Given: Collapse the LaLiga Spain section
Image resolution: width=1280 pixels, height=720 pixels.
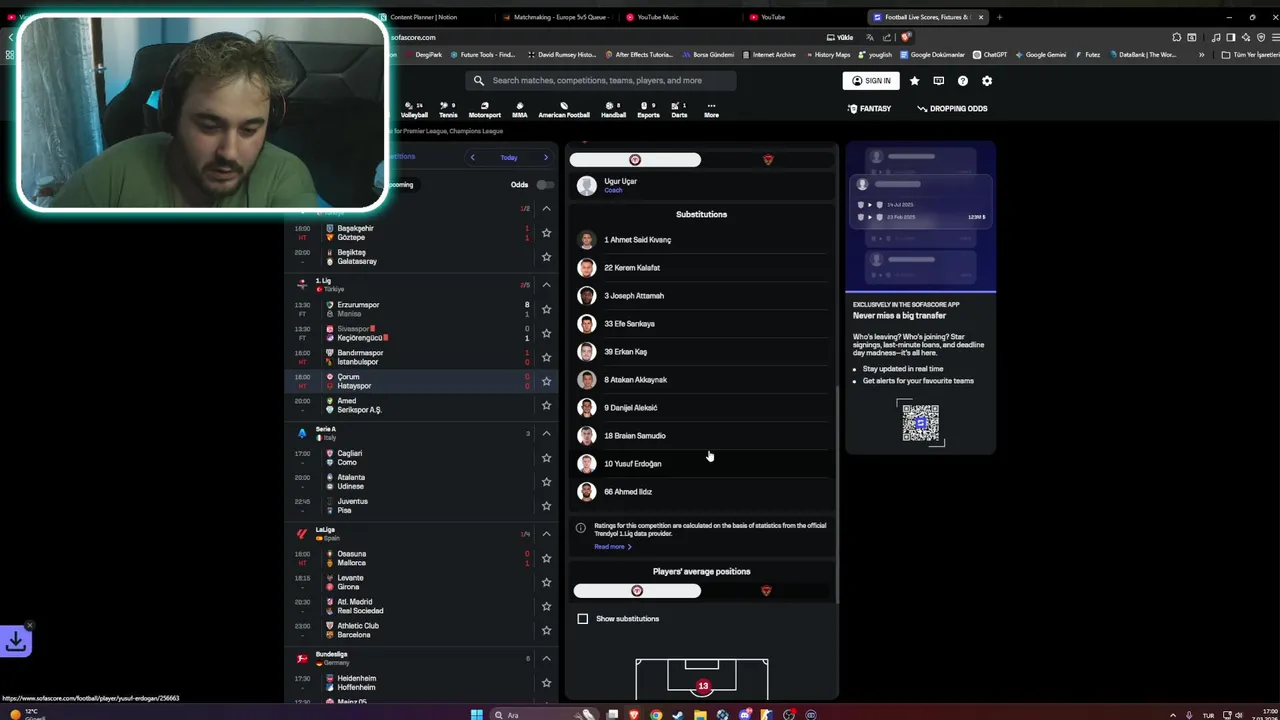Looking at the screenshot, I should pos(546,534).
